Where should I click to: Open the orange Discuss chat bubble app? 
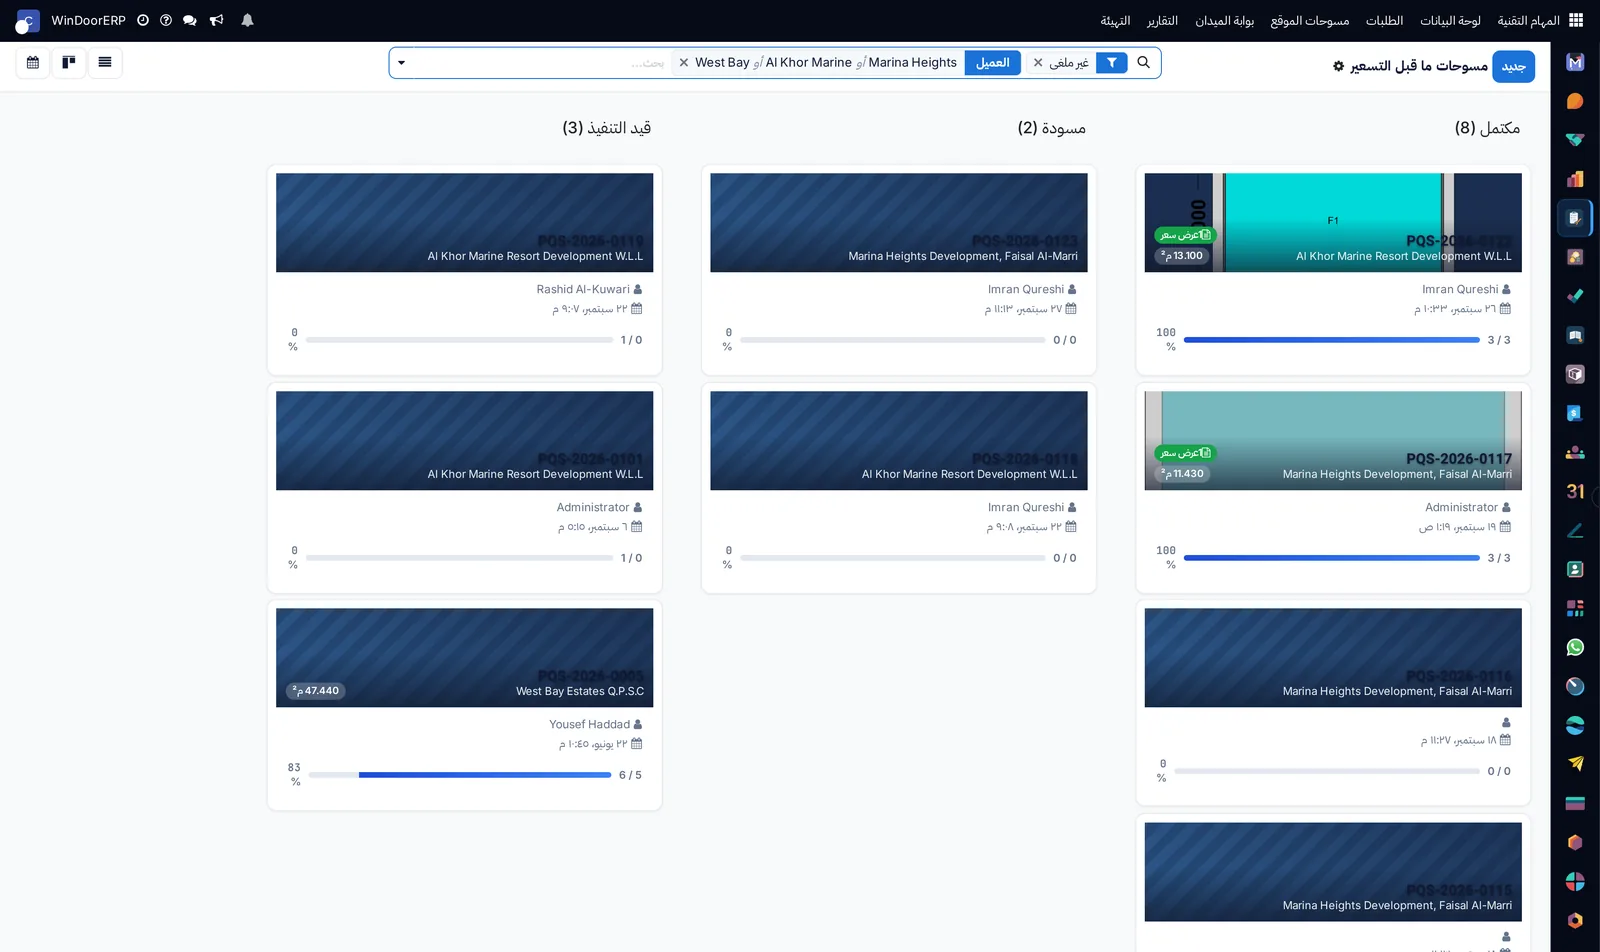pos(1575,101)
